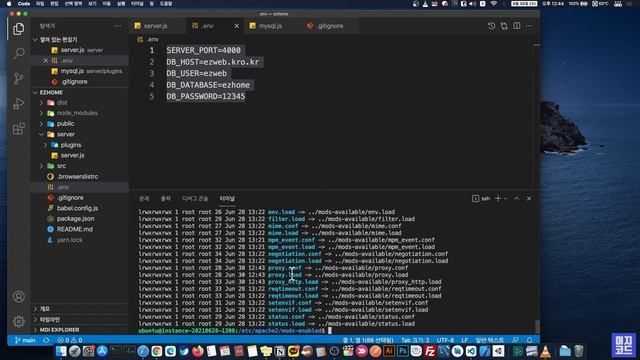The width and height of the screenshot is (640, 360).
Task: Open README.md in file tree
Action: (75, 229)
